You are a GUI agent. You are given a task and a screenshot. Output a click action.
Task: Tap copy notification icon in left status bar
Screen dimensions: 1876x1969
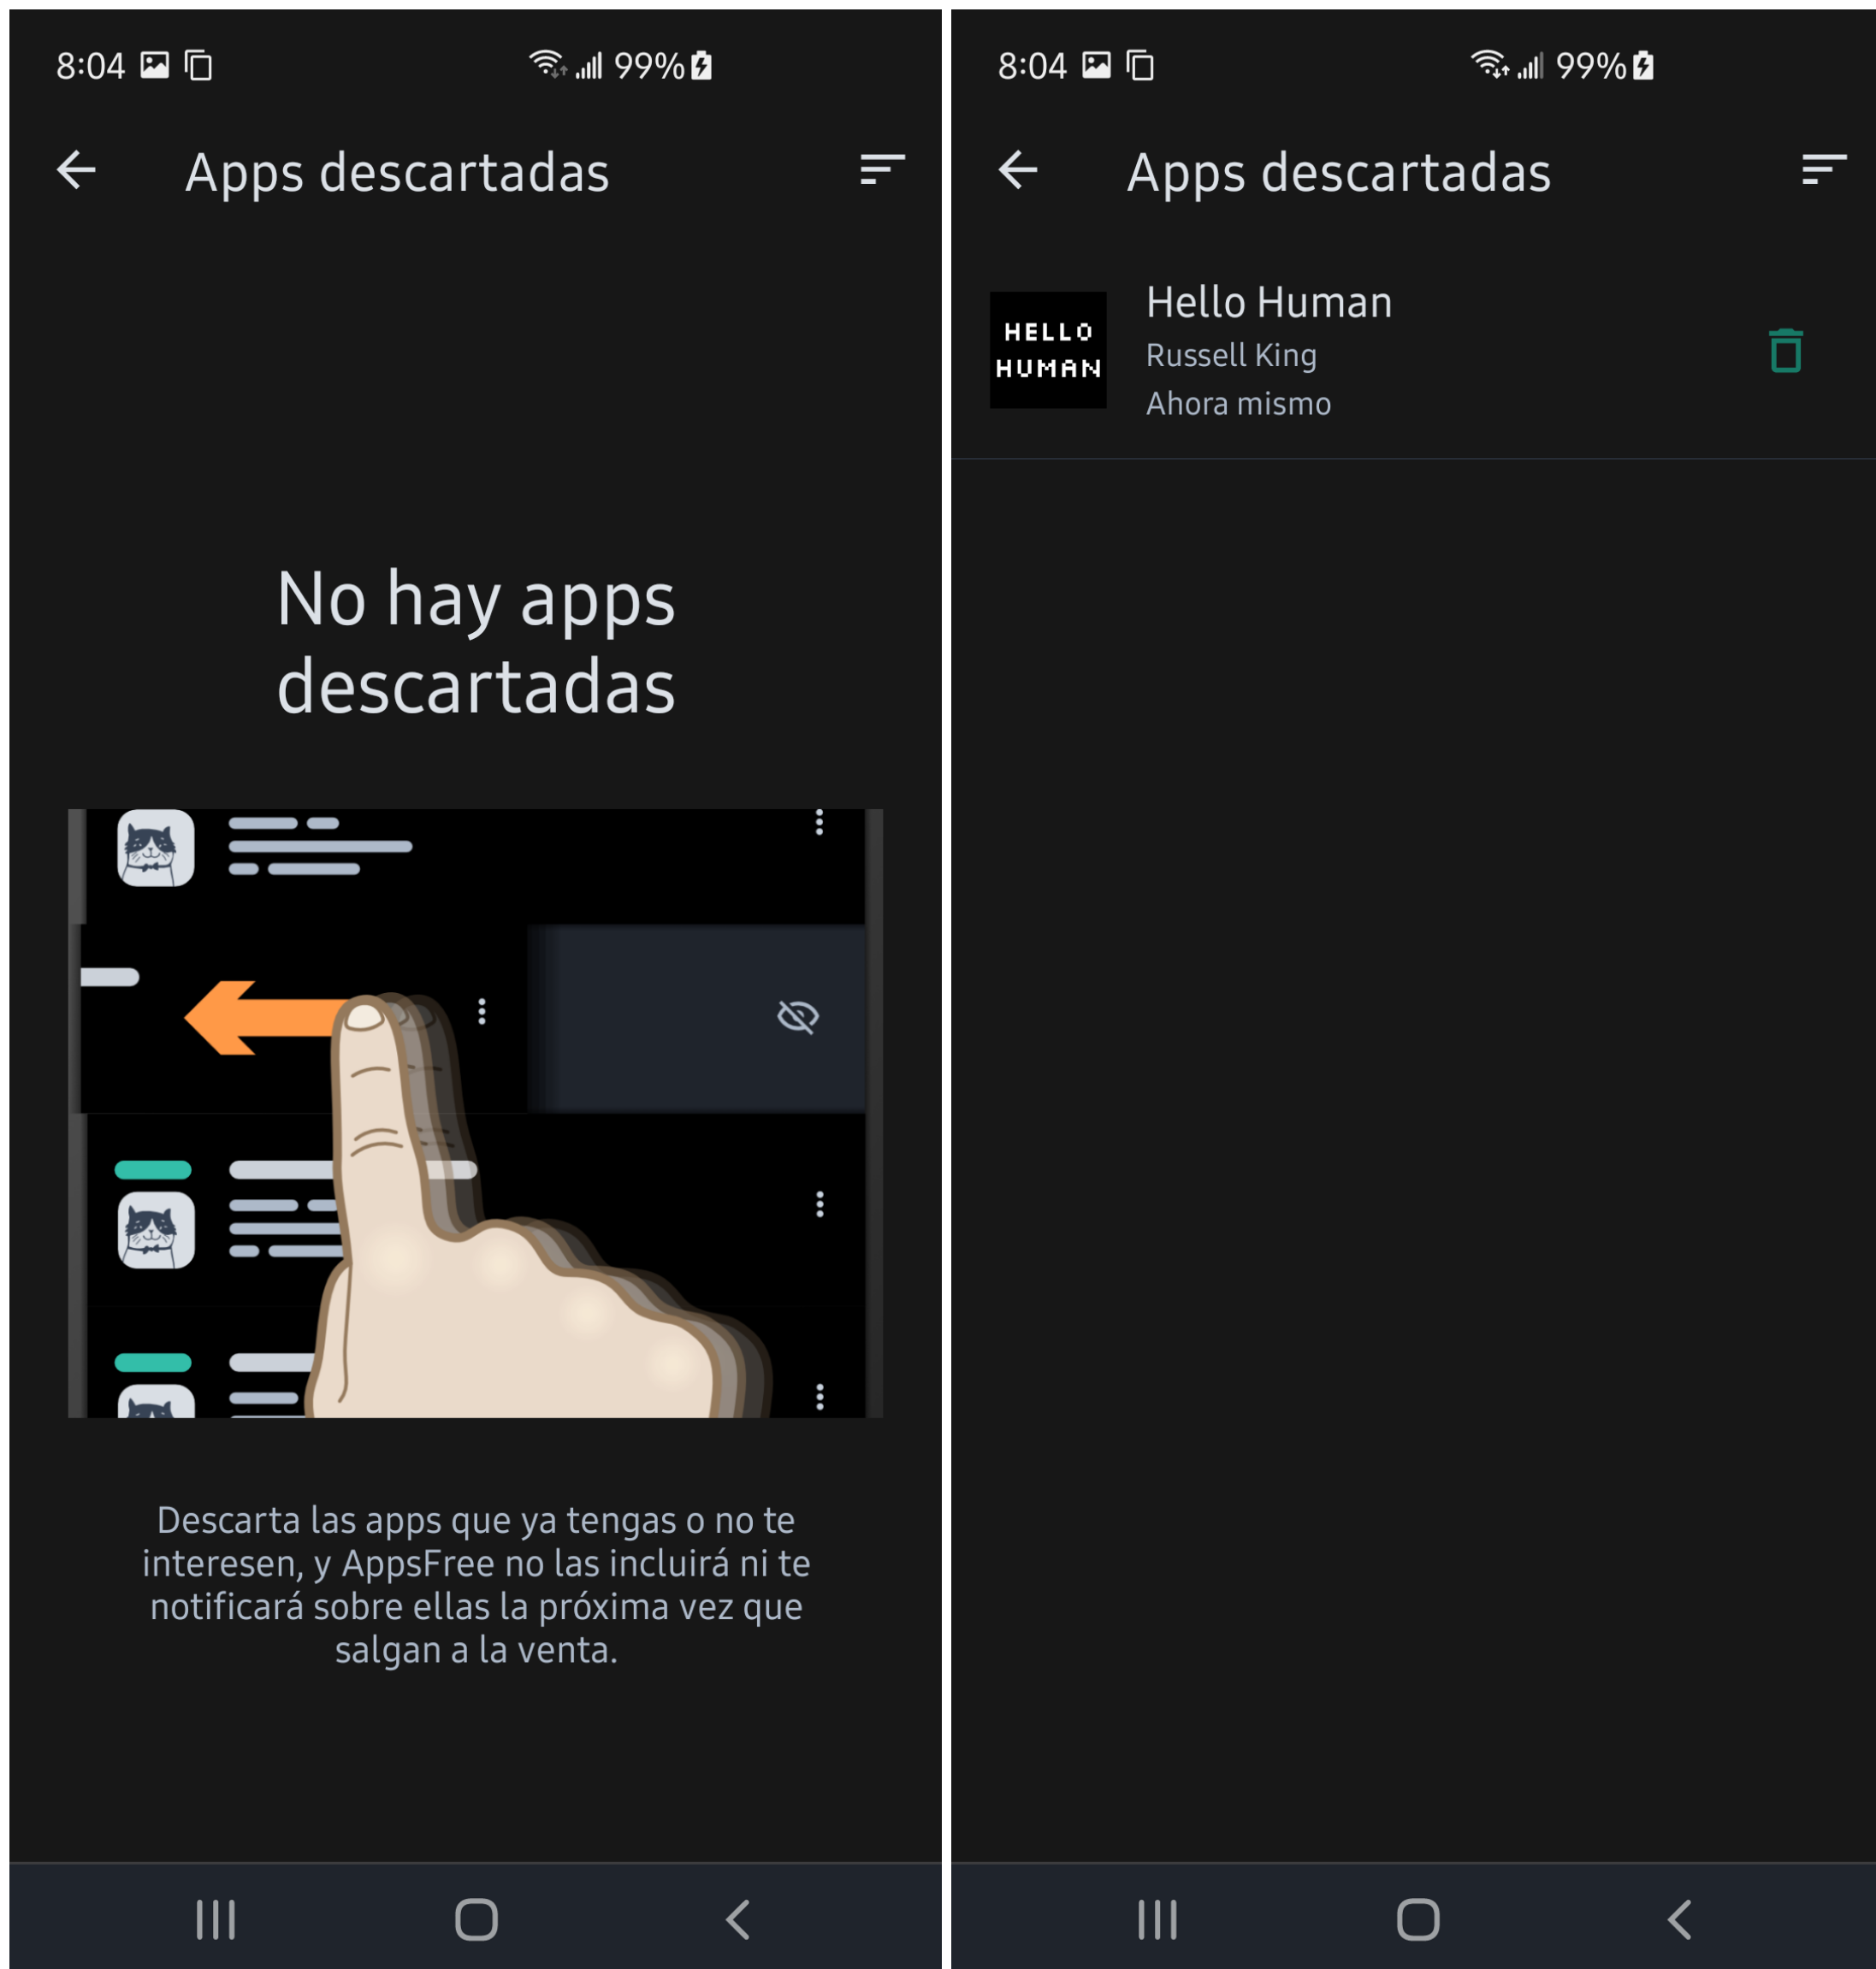click(198, 66)
